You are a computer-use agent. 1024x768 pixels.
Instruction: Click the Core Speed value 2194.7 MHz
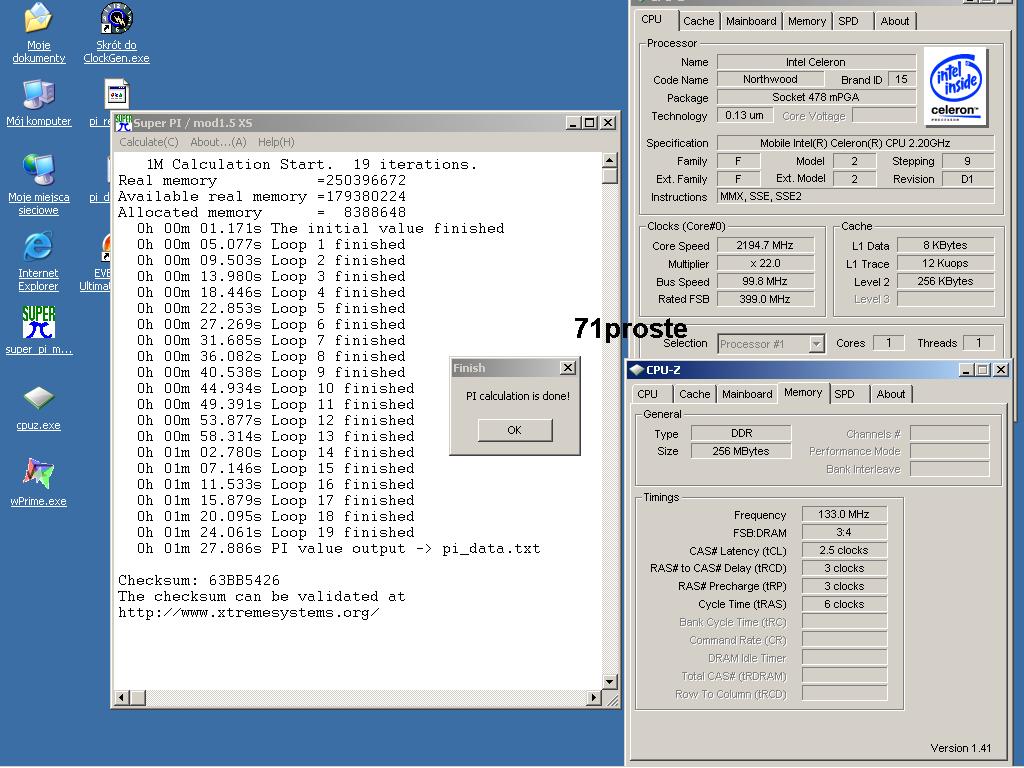[x=765, y=246]
